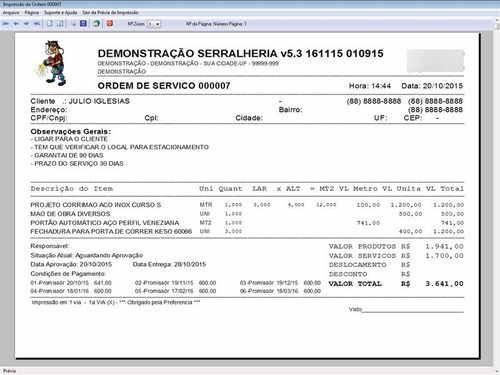Click the 'VERIFICAR O LOCAL PARA ESTACIONAMENTO' note

[137, 147]
